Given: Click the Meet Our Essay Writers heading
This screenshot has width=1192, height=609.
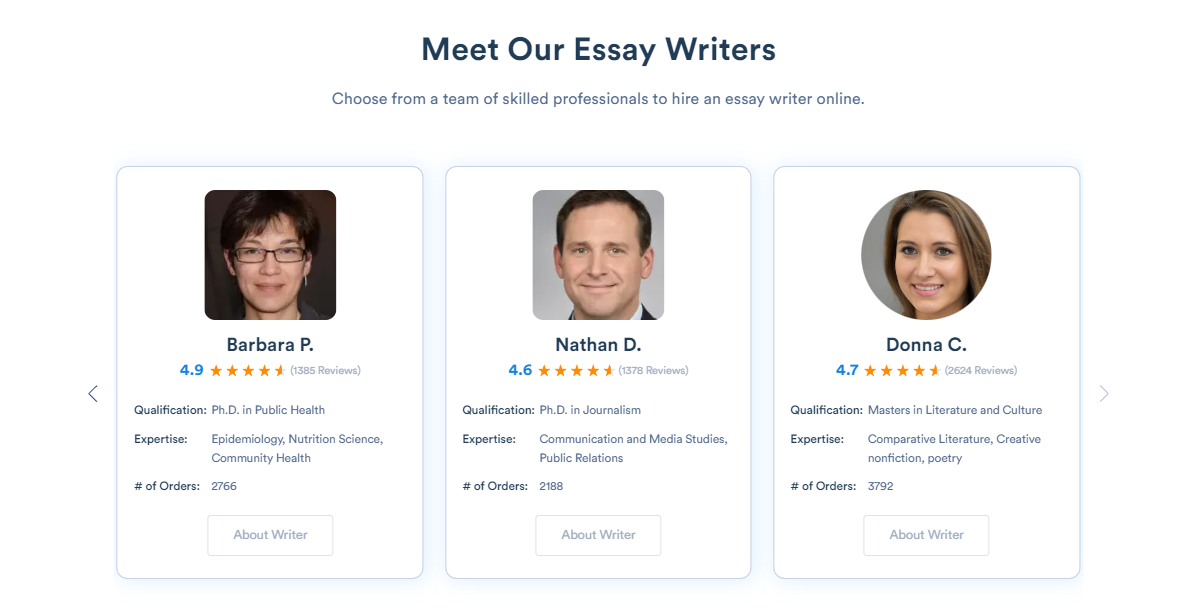Looking at the screenshot, I should [x=598, y=49].
